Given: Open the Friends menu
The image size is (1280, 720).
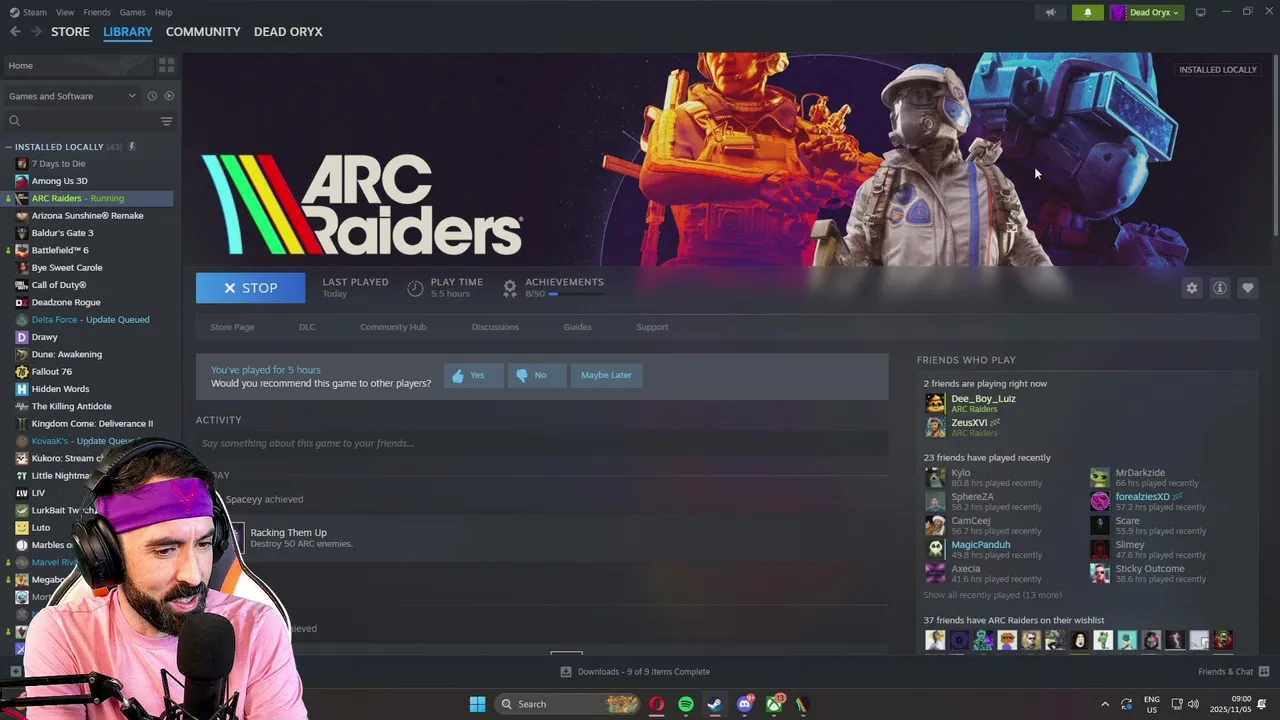Looking at the screenshot, I should point(97,12).
